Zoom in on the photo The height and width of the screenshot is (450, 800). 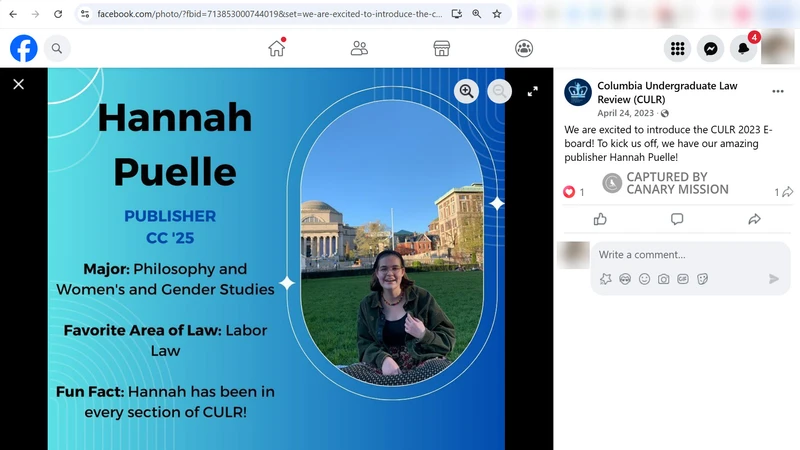(466, 91)
